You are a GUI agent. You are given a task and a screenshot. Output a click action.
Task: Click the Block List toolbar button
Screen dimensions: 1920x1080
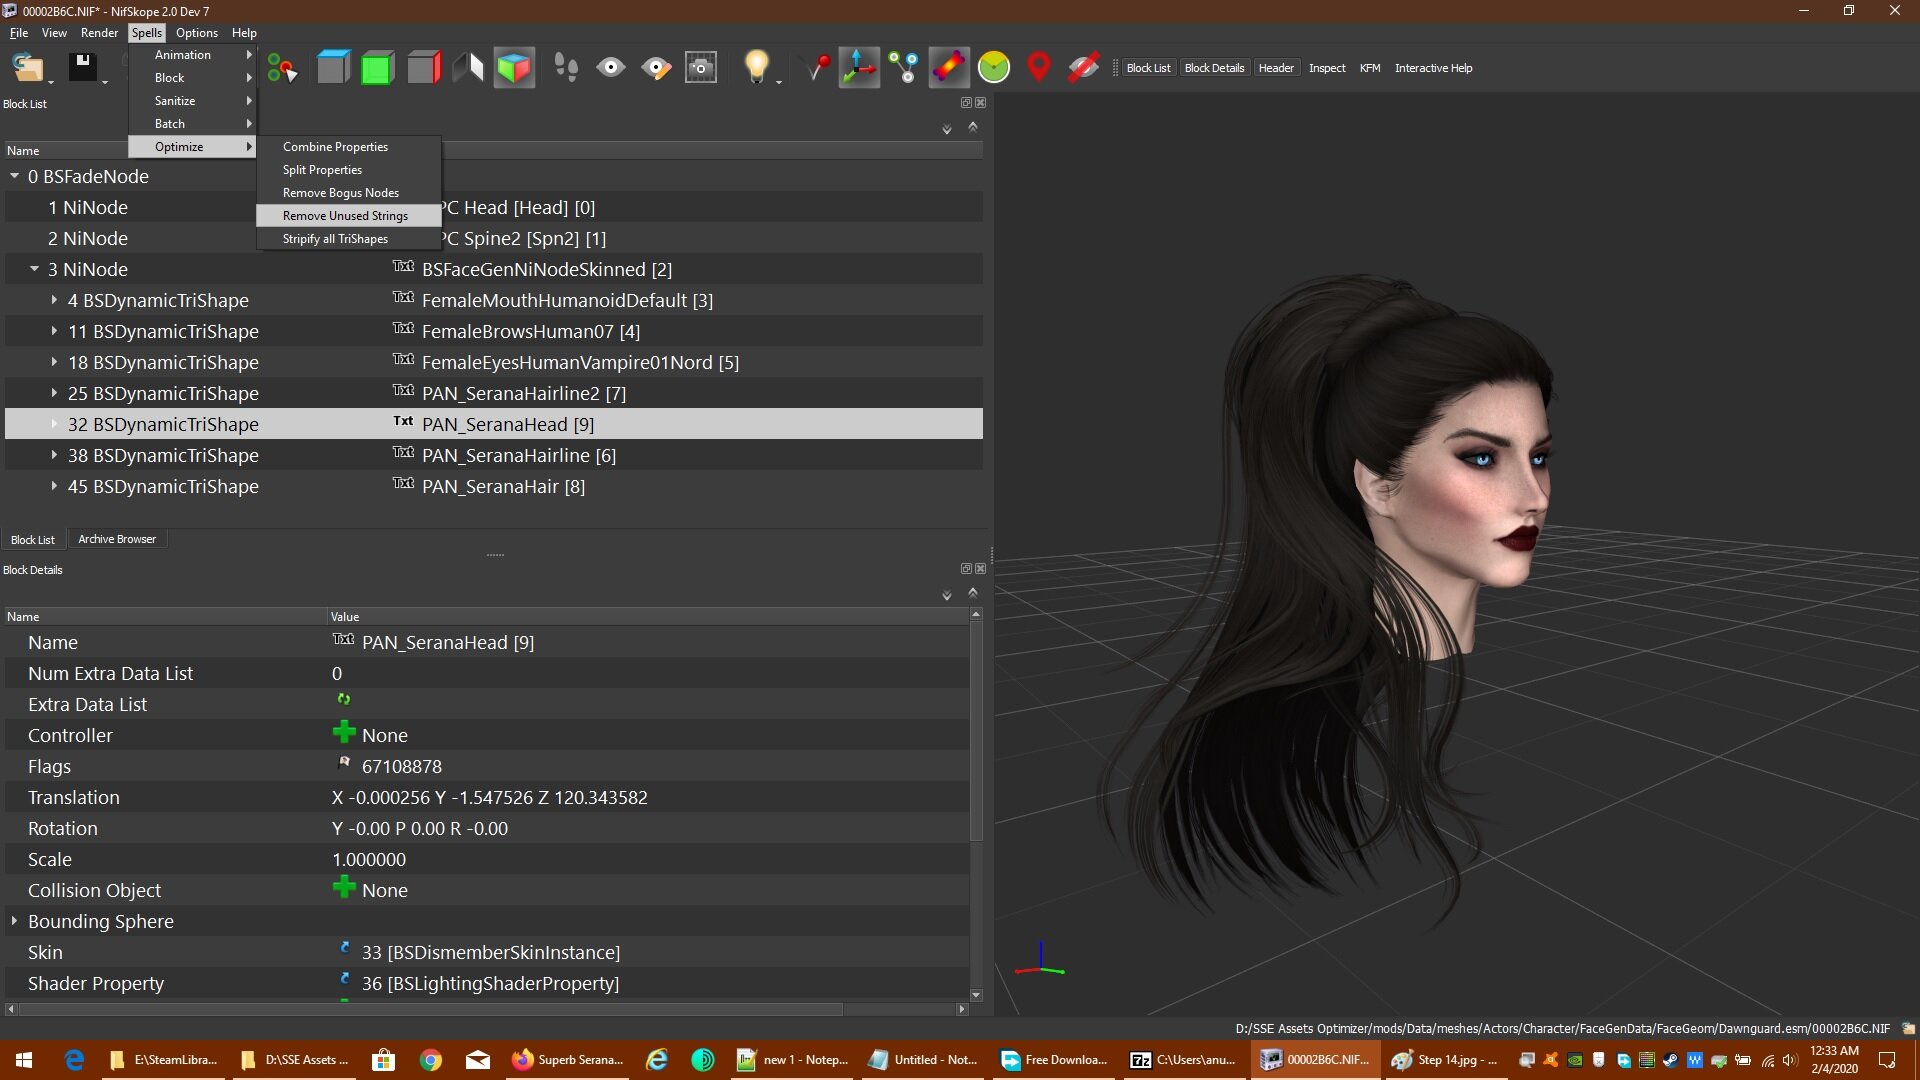(1148, 68)
